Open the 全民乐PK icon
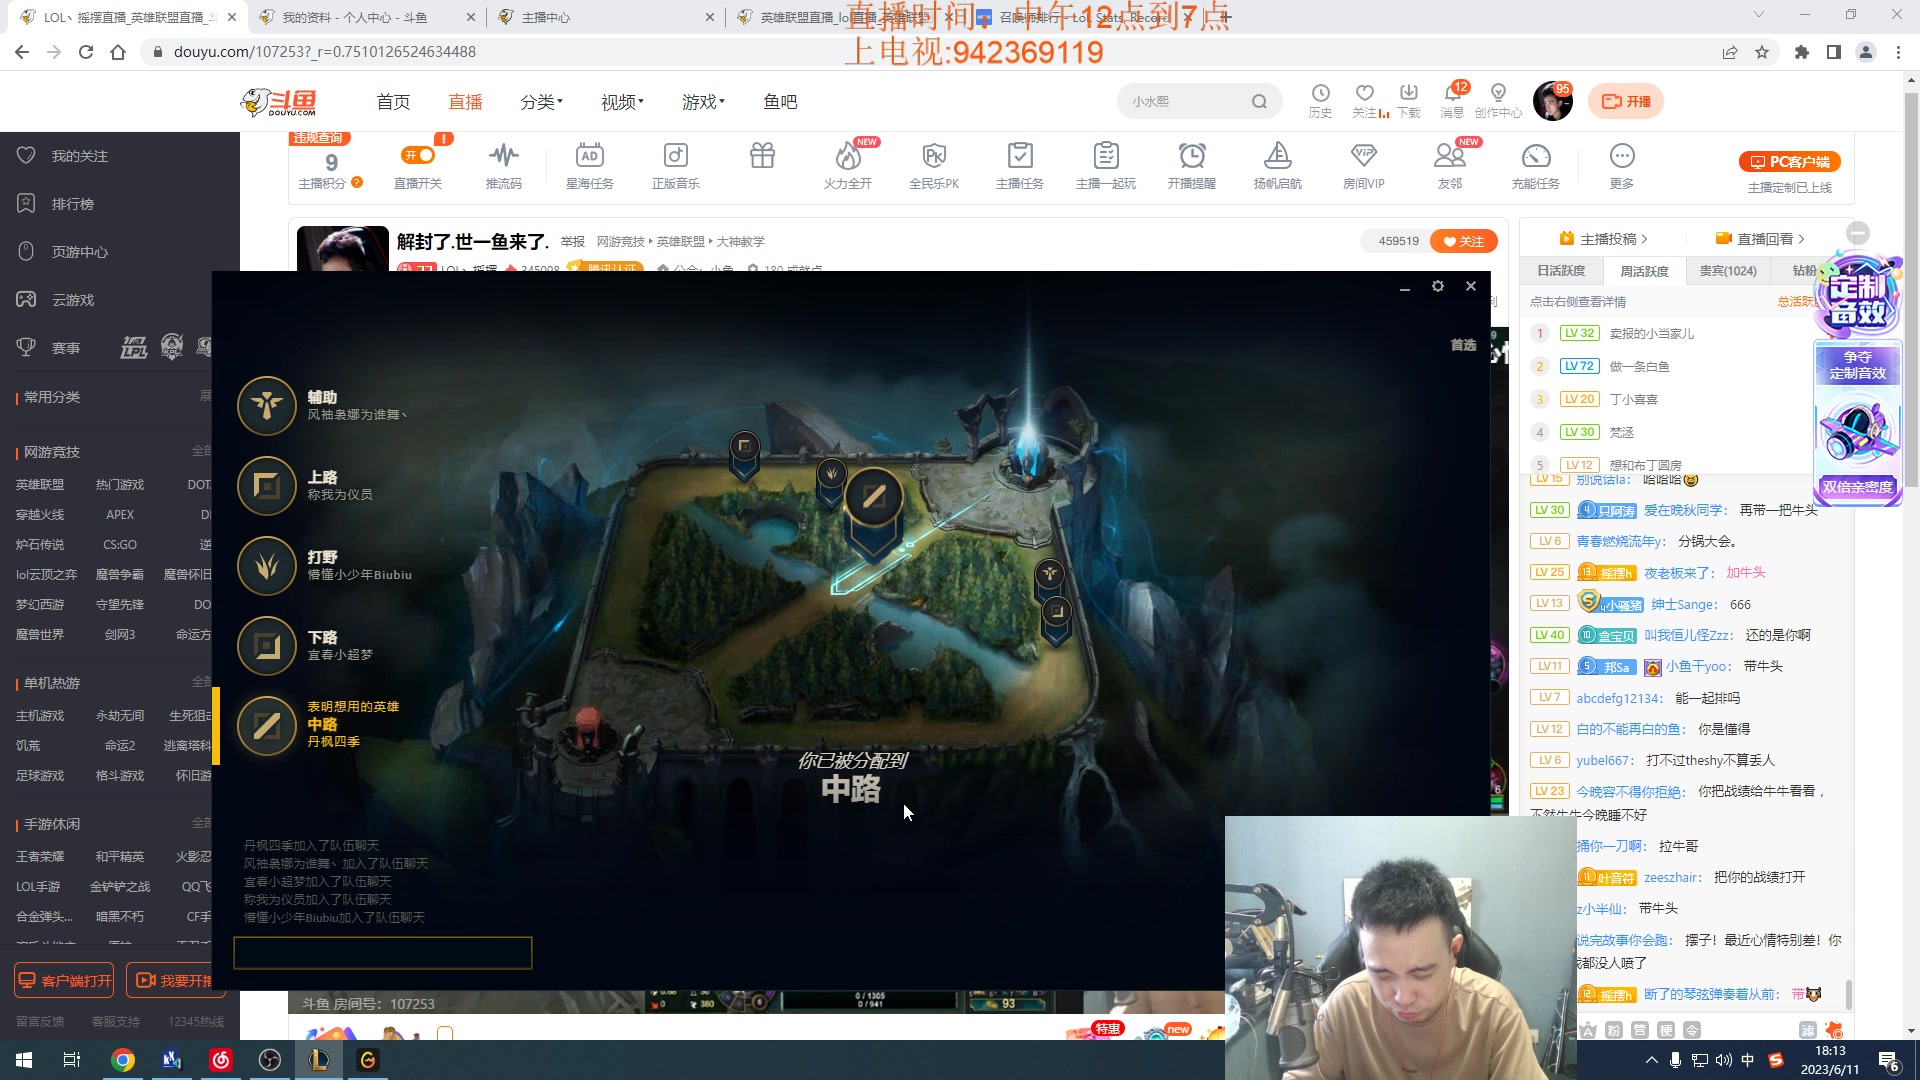 pos(933,157)
